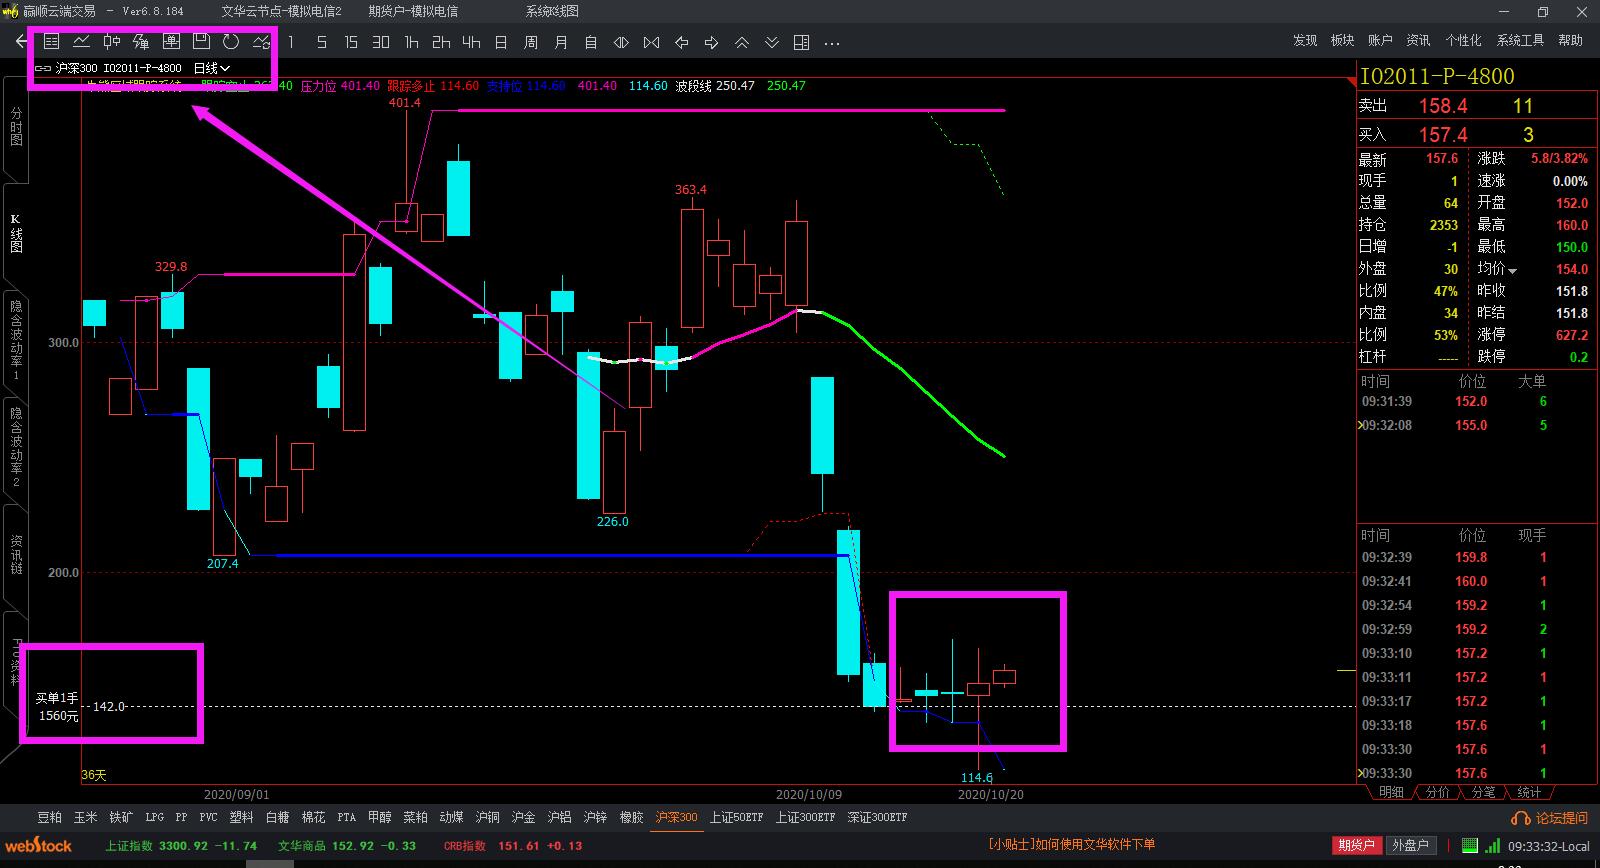Expand the 均价 dropdown arrow
The height and width of the screenshot is (868, 1600).
point(1512,271)
